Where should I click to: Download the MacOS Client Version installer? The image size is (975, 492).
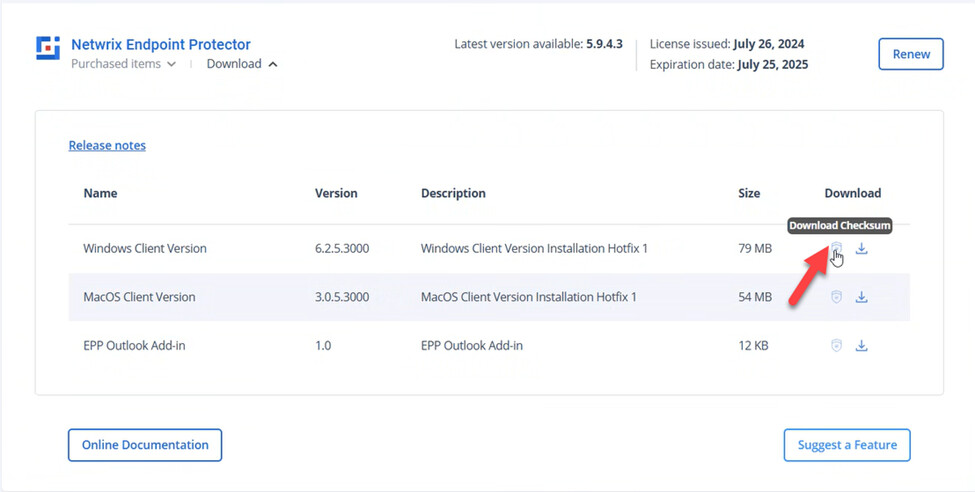(861, 297)
